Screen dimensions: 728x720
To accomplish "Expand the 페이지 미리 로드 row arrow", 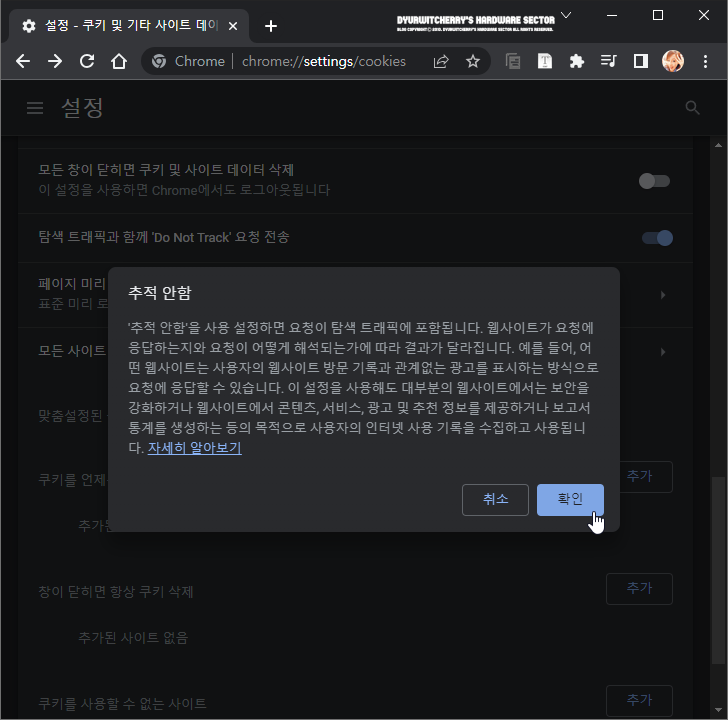I will coord(663,295).
